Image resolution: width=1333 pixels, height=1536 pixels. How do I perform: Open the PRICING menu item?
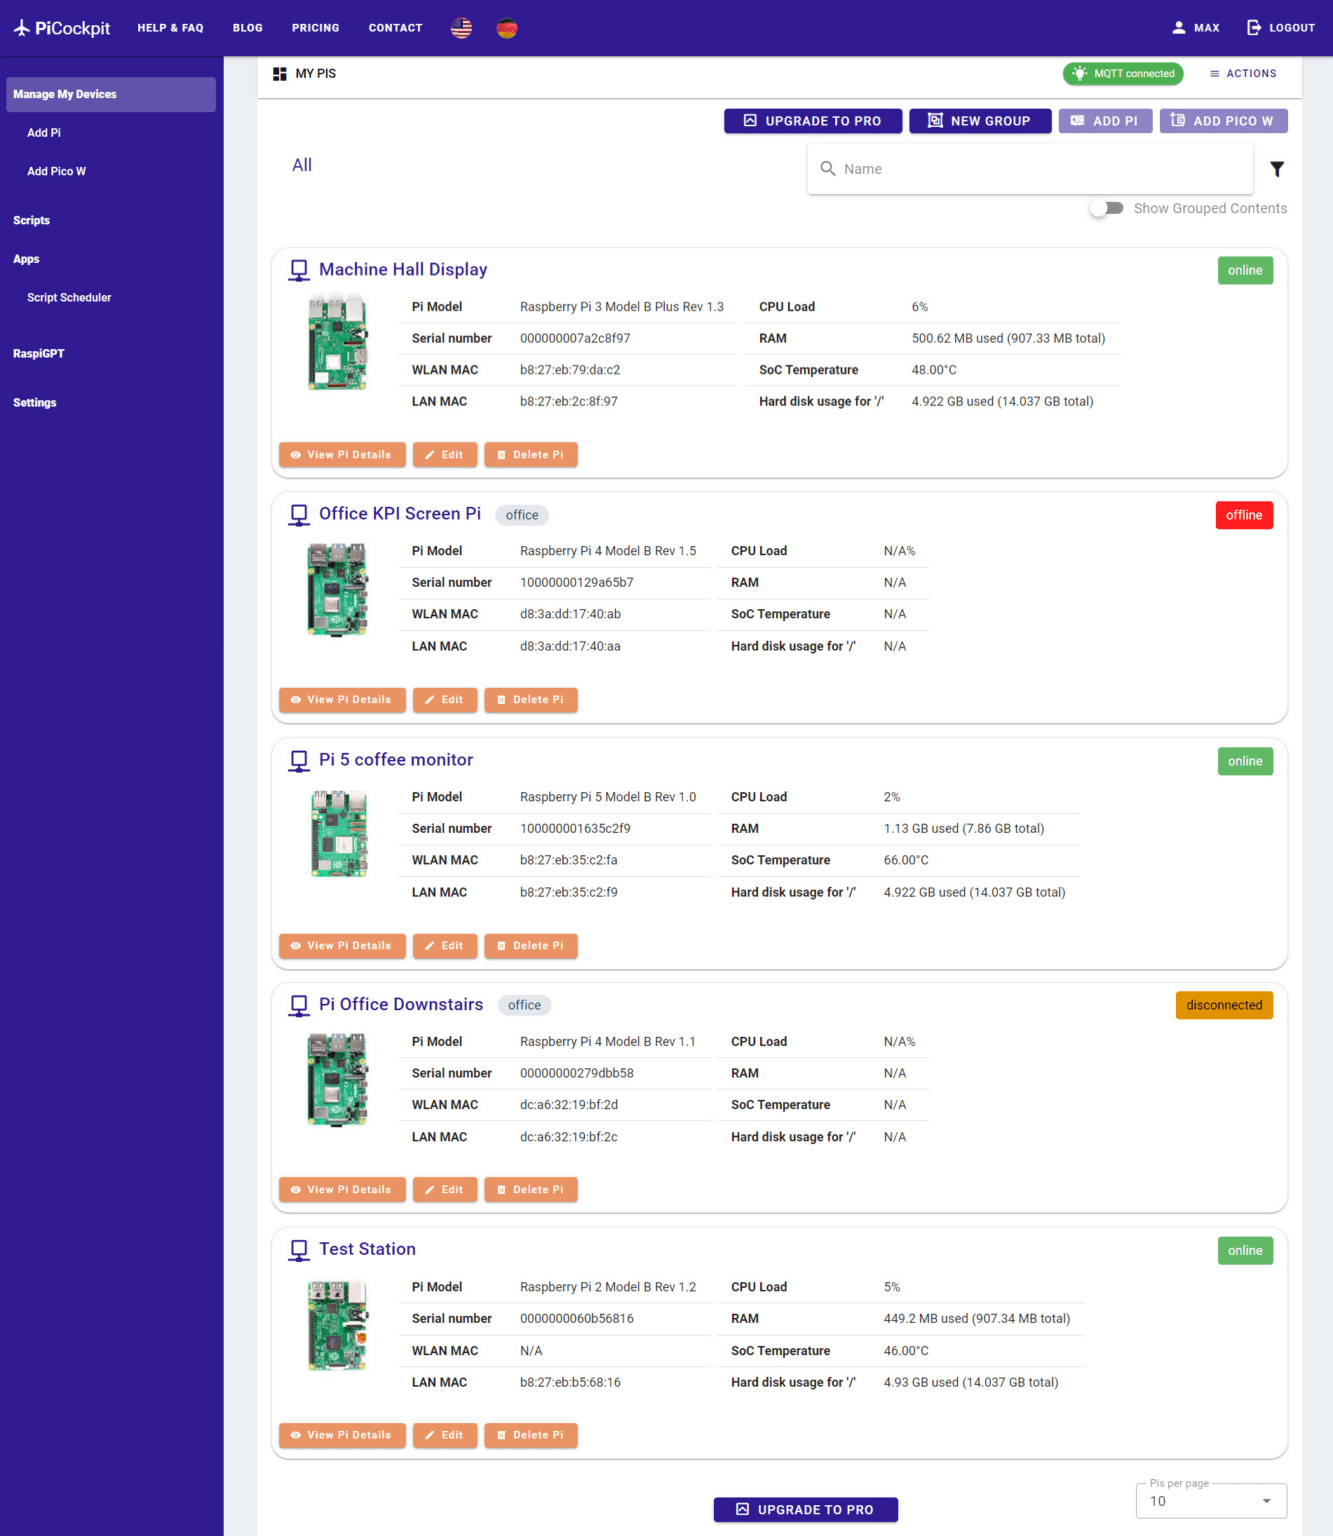pos(315,27)
